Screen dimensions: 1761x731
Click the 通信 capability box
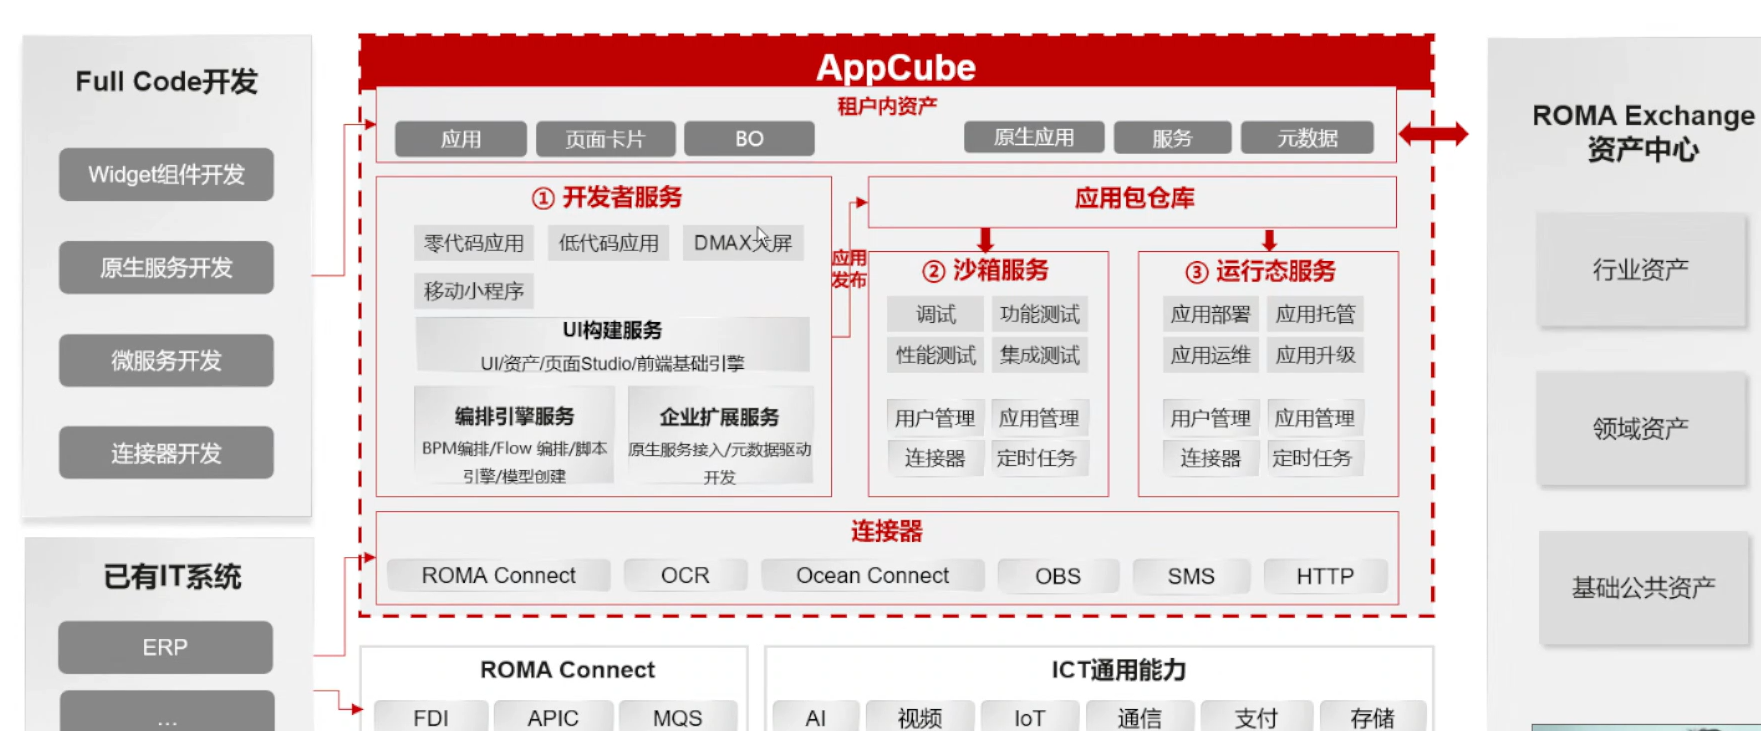(x=1140, y=717)
